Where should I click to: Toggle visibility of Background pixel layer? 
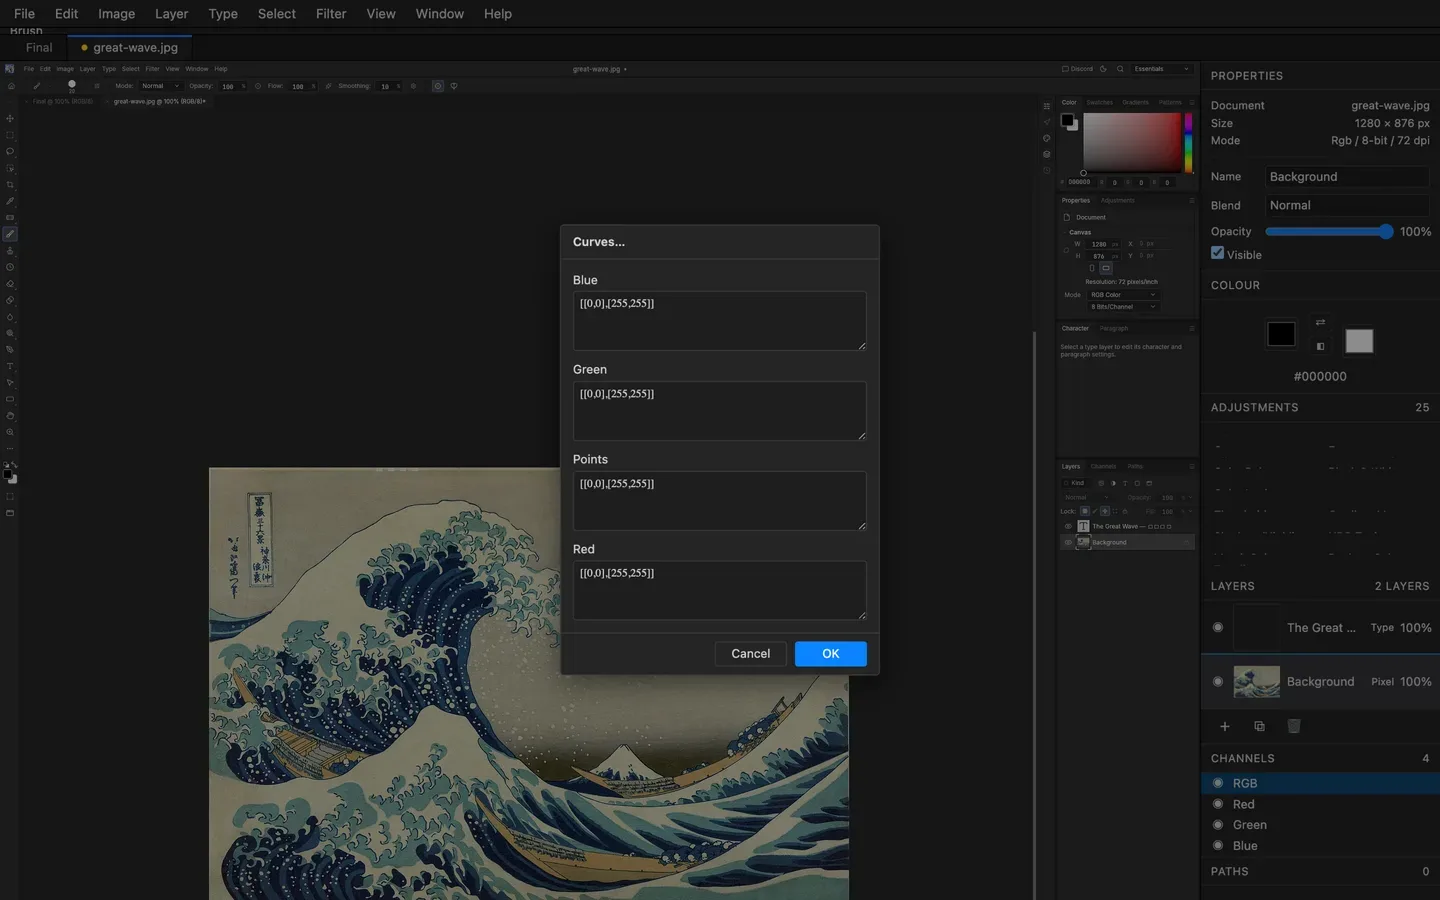point(1218,681)
